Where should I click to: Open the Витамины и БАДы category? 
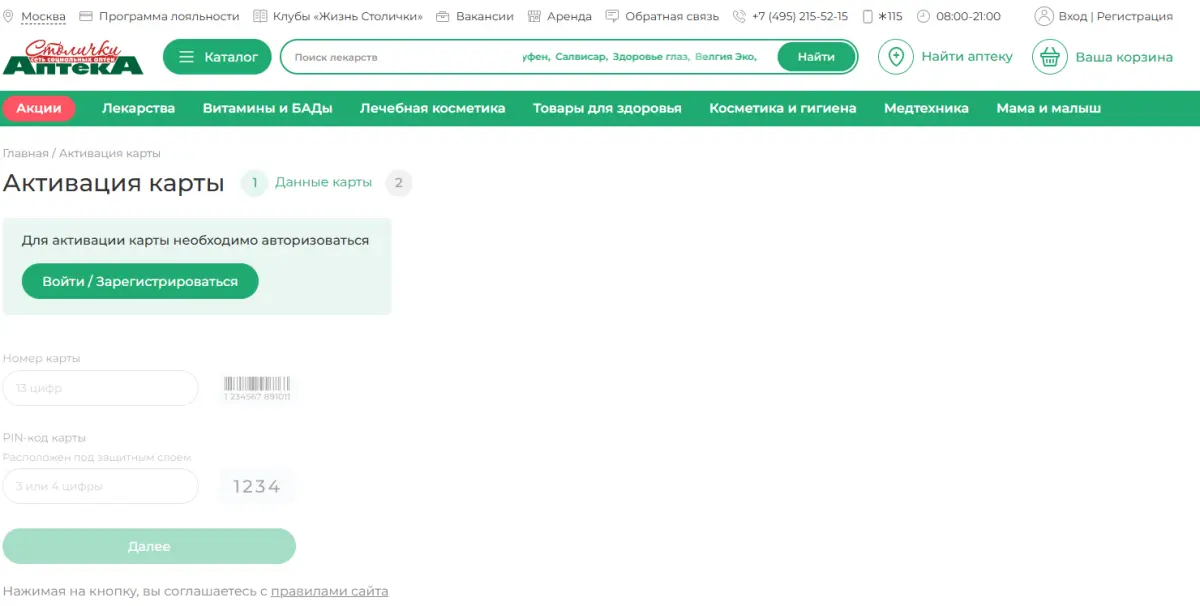(267, 108)
